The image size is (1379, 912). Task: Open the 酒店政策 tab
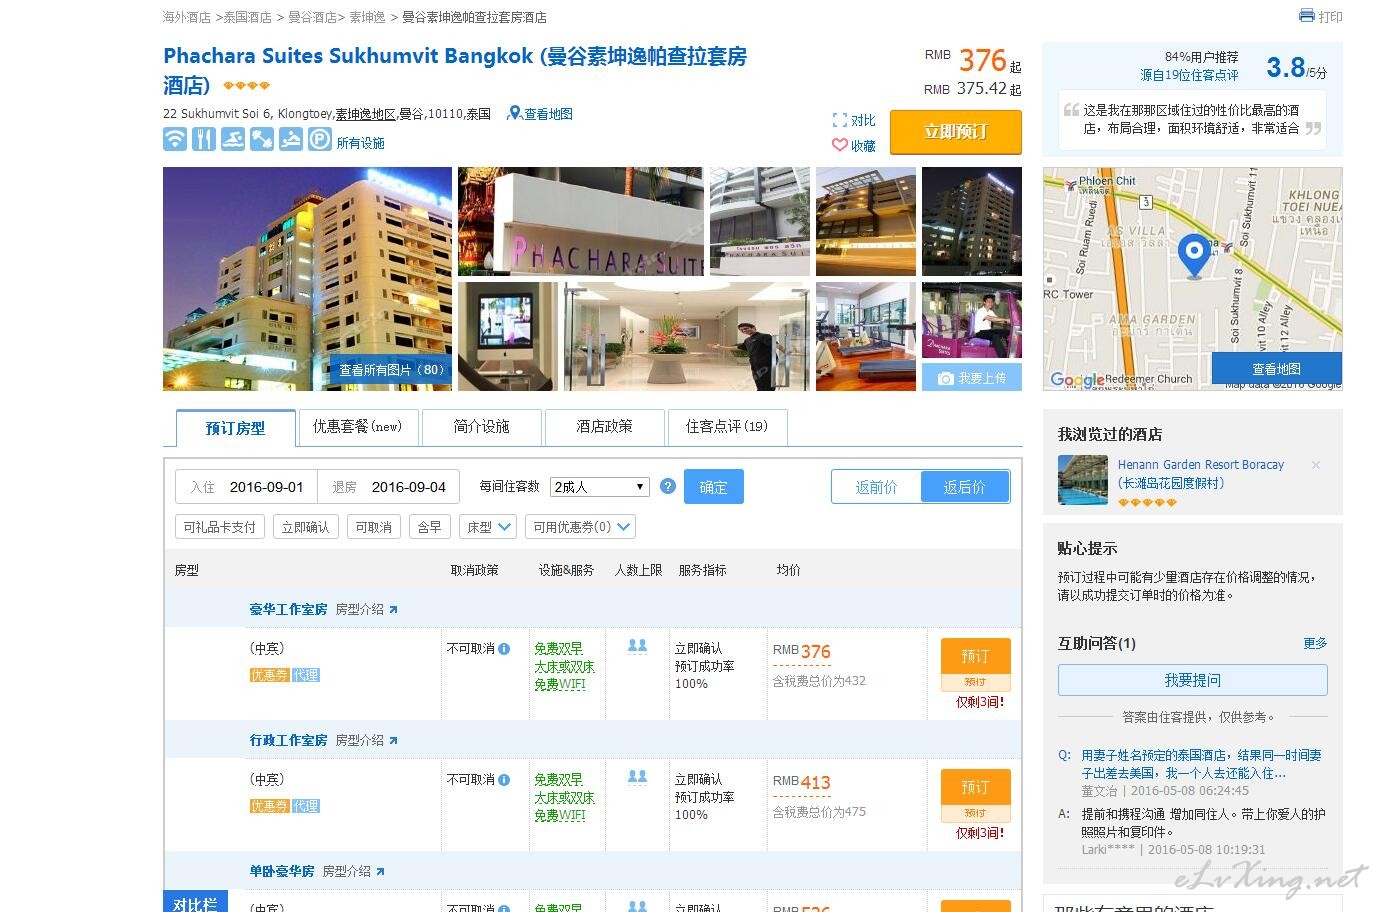point(604,426)
